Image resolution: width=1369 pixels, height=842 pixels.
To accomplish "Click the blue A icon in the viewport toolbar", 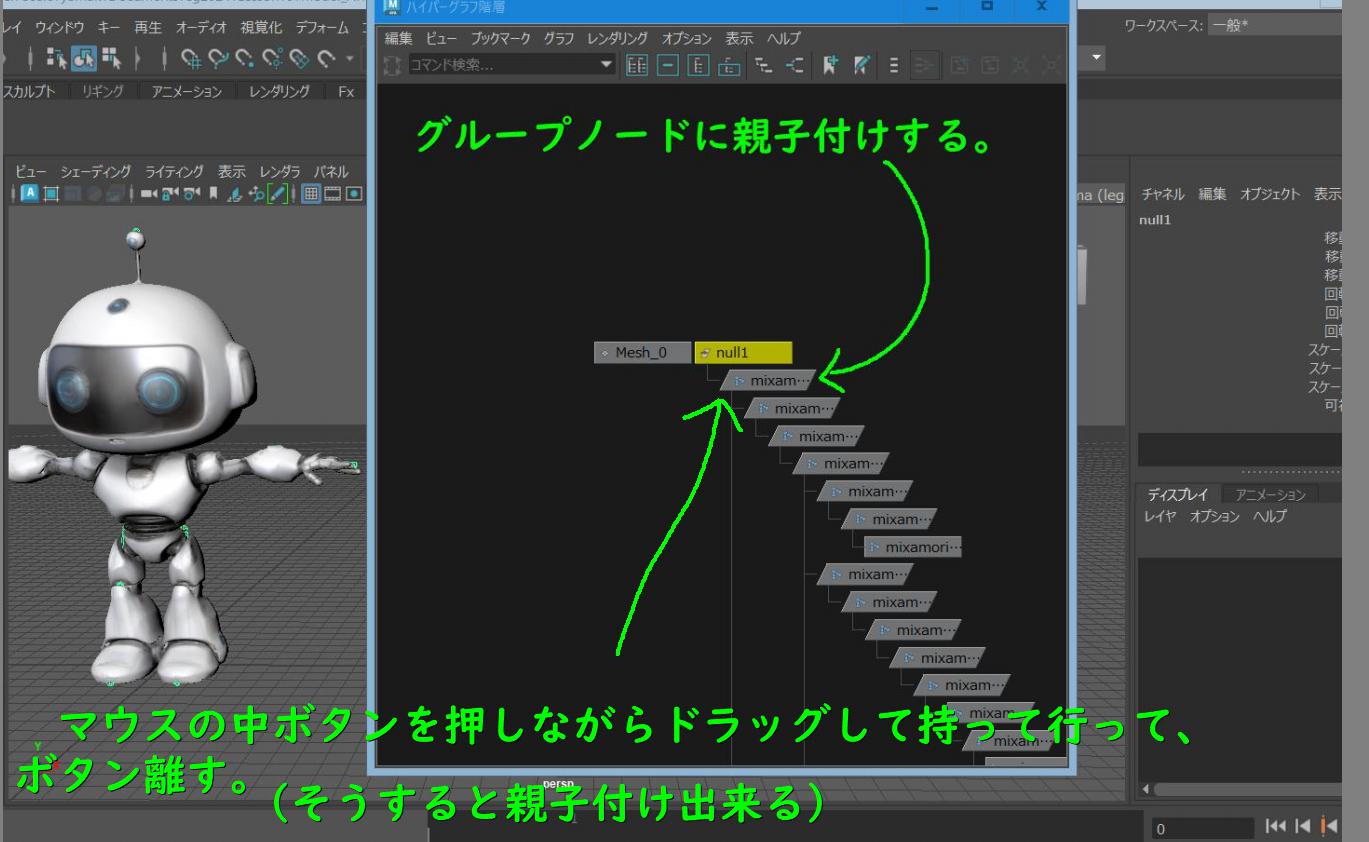I will click(x=30, y=193).
